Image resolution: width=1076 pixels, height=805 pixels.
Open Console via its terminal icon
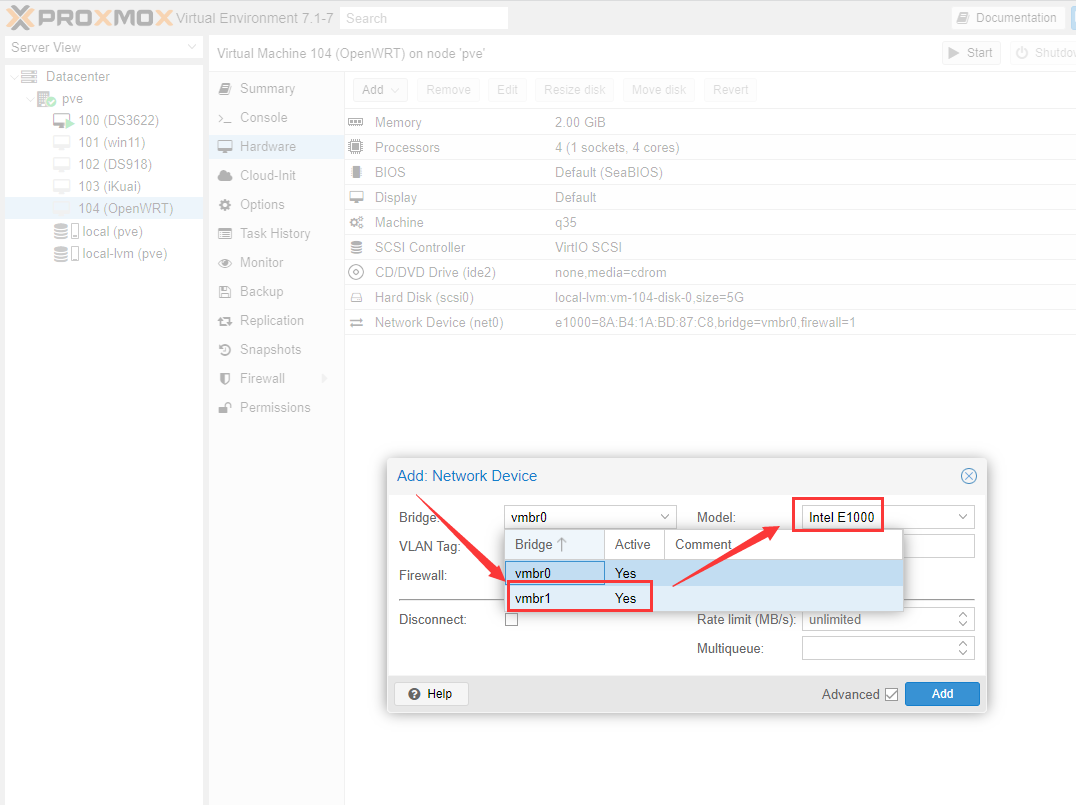click(224, 118)
